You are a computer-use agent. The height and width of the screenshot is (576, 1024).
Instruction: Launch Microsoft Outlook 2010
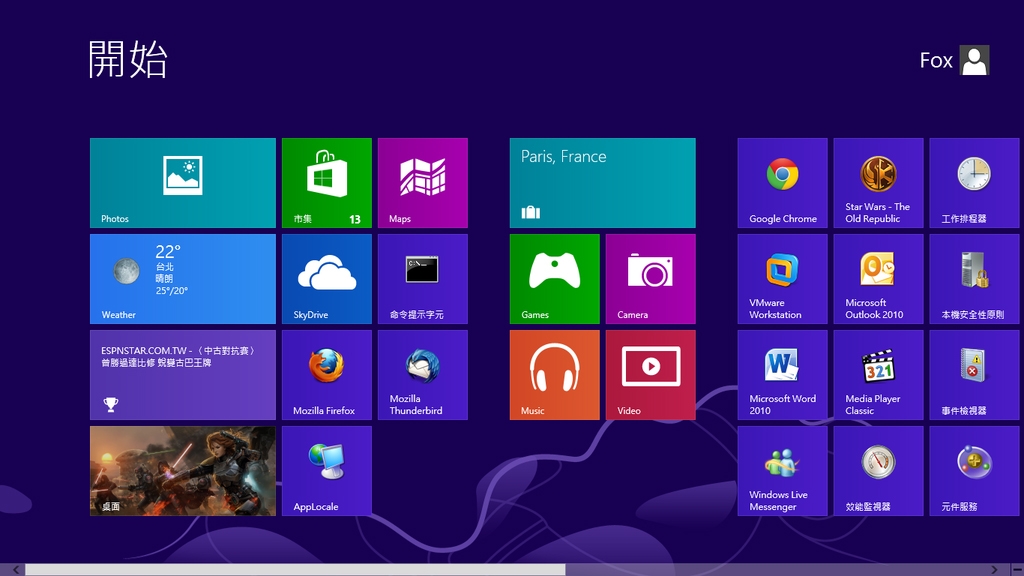[x=878, y=279]
